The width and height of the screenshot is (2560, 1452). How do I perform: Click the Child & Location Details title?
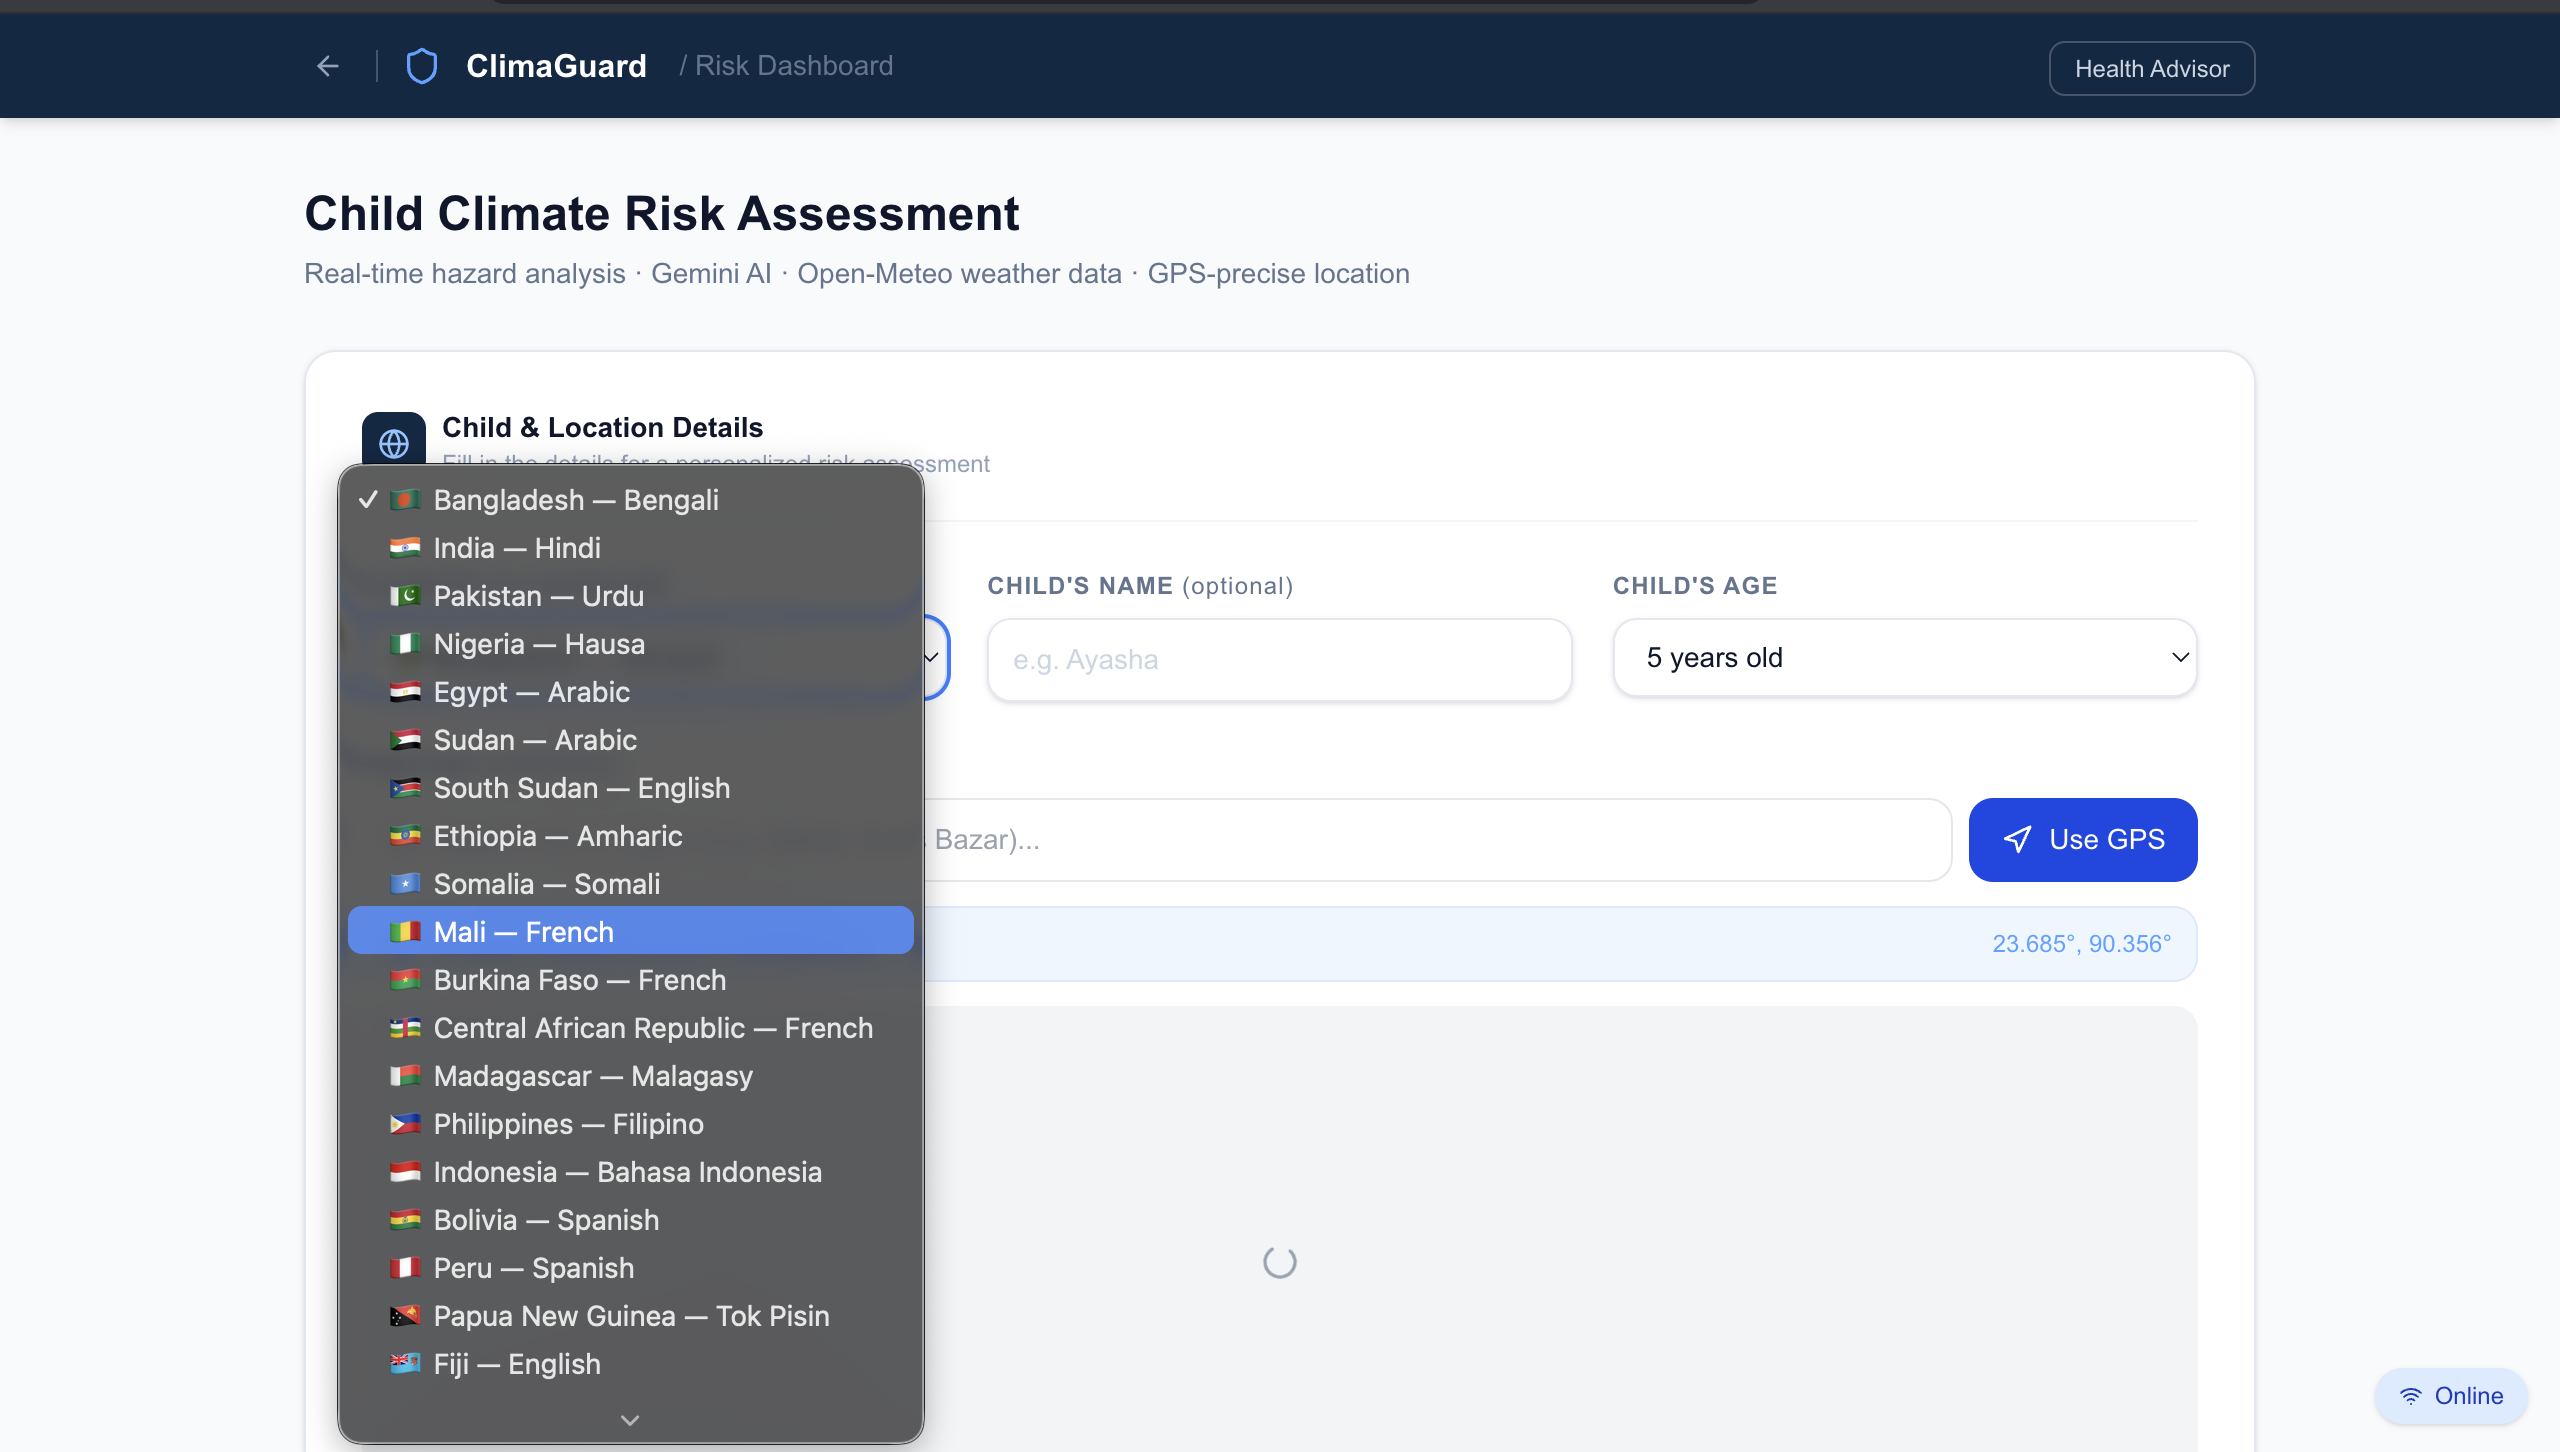pyautogui.click(x=602, y=428)
